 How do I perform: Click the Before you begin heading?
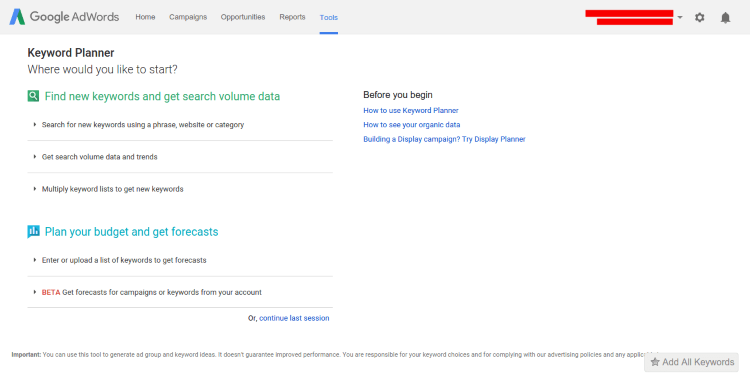[398, 95]
